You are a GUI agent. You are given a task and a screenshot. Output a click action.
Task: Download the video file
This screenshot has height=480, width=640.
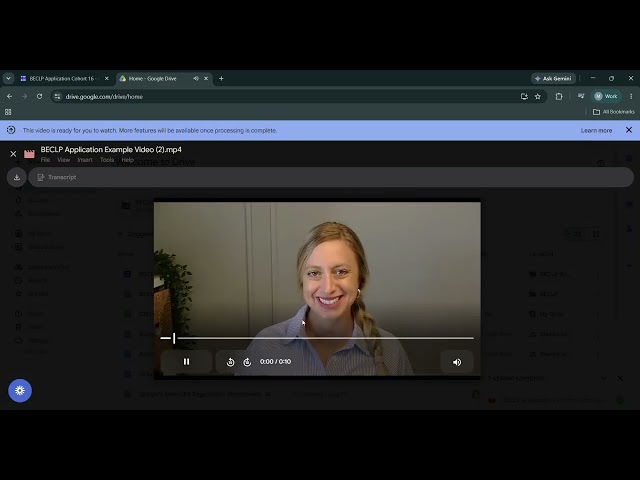coord(17,177)
